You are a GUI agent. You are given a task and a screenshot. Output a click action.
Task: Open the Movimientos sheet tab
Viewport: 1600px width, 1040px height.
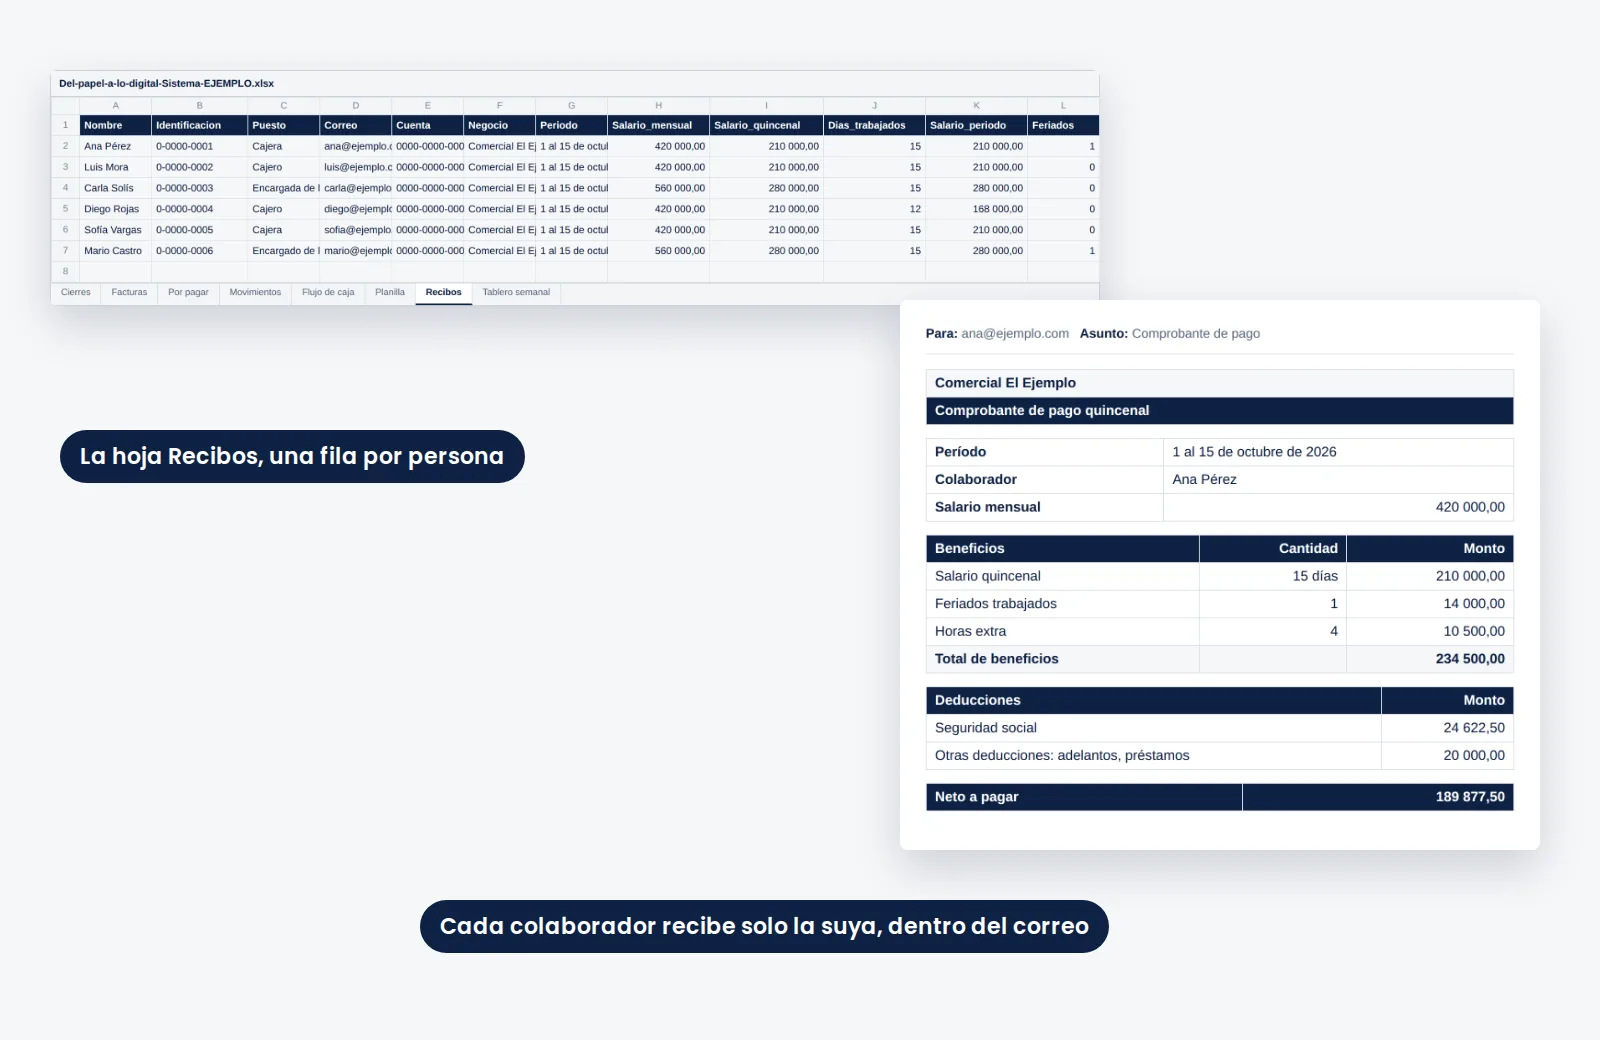tap(255, 293)
